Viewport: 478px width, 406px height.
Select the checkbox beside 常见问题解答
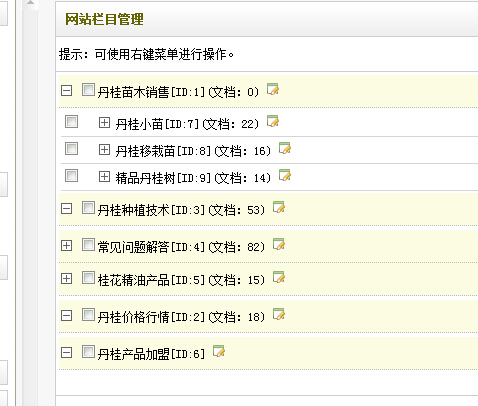88,245
